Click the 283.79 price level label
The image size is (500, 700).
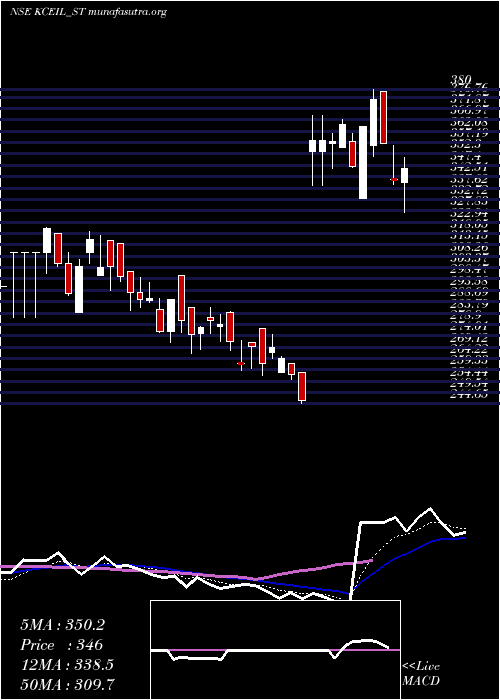pyautogui.click(x=469, y=305)
